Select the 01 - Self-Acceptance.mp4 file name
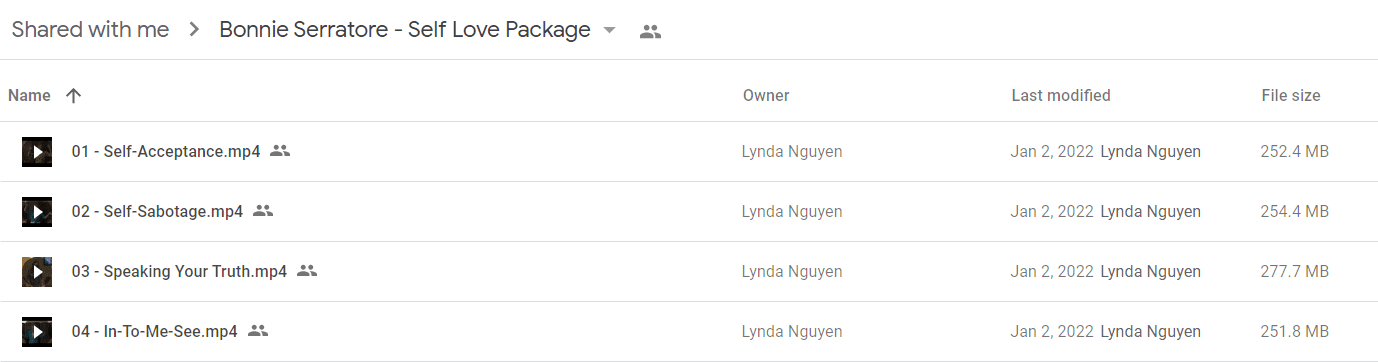1378x362 pixels. (x=166, y=152)
